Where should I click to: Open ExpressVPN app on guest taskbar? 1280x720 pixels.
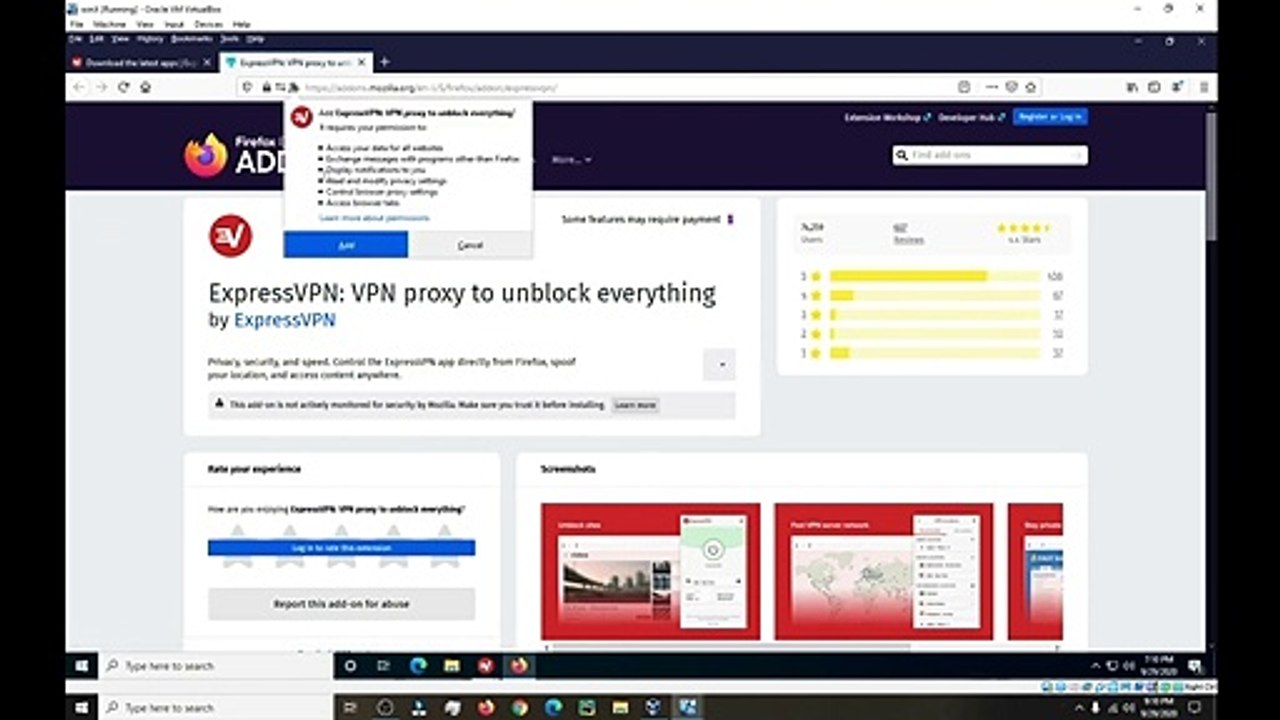(485, 666)
